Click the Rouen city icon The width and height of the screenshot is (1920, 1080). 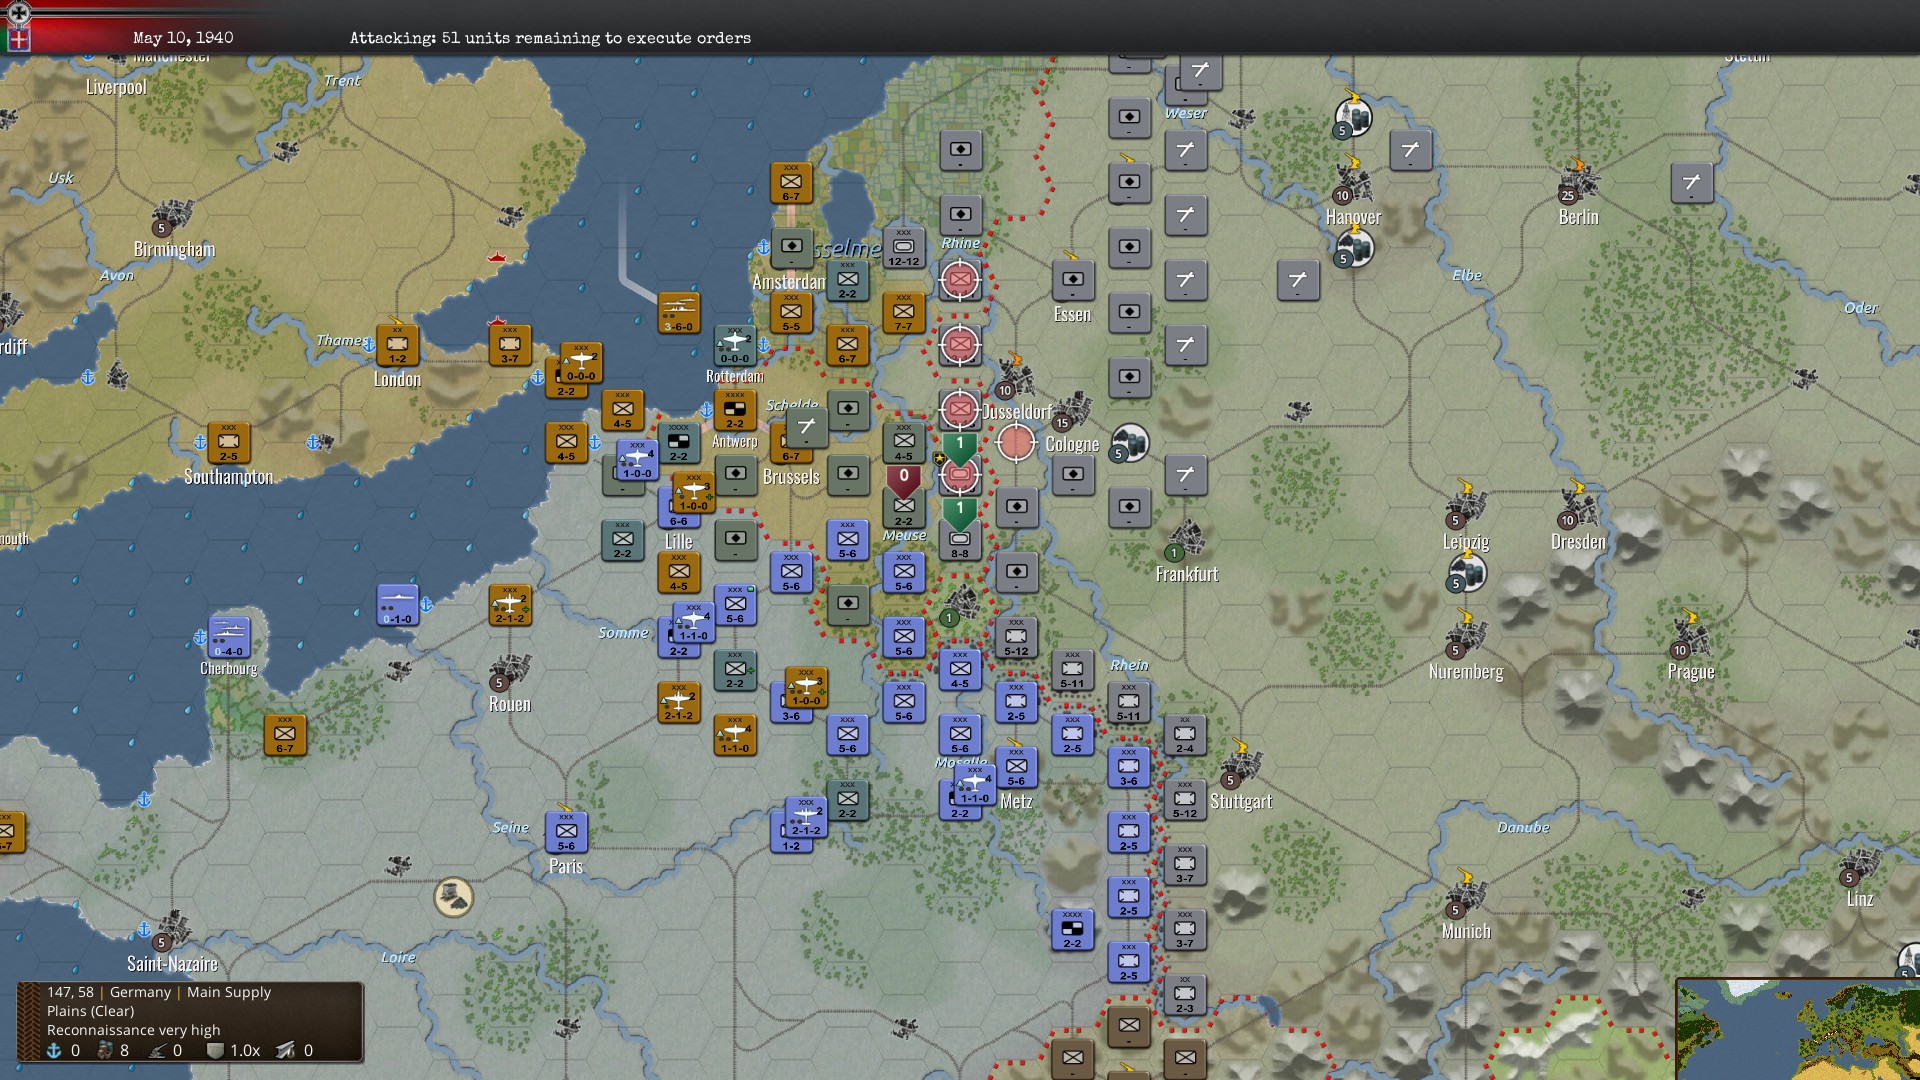510,671
